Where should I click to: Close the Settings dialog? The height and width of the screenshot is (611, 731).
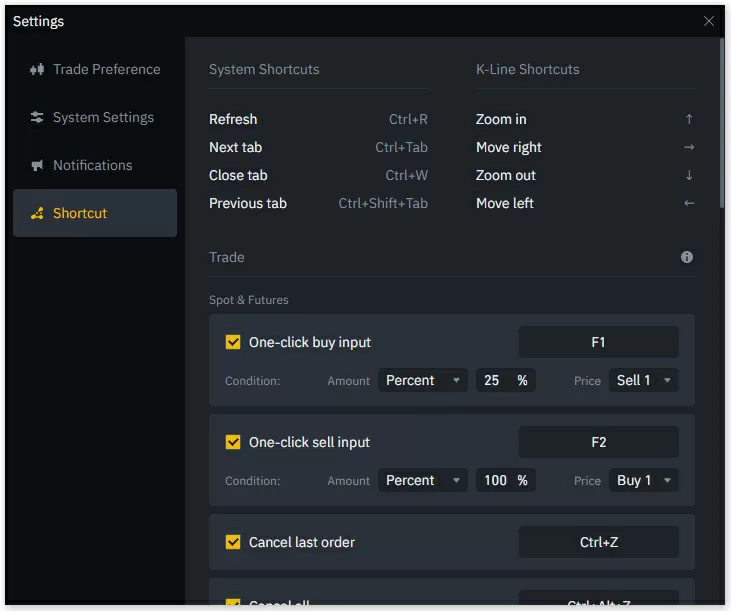[x=709, y=21]
